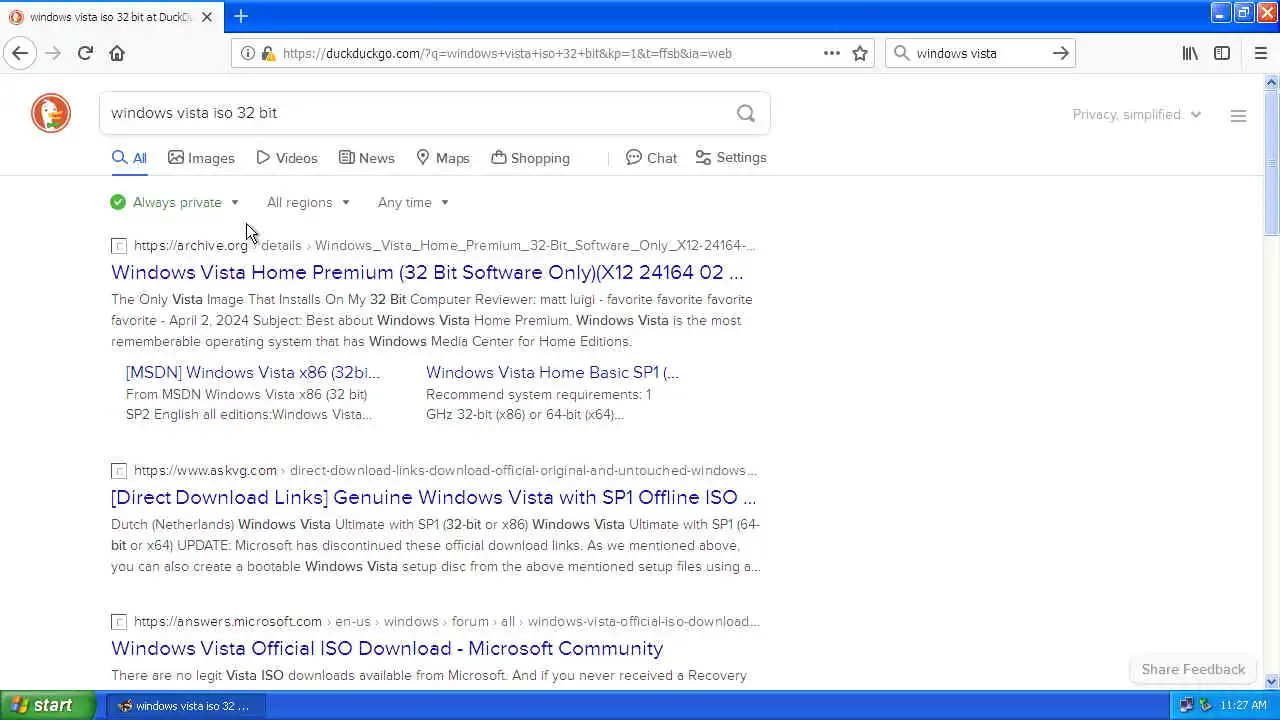Switch to the News tab
The width and height of the screenshot is (1280, 720).
(366, 158)
